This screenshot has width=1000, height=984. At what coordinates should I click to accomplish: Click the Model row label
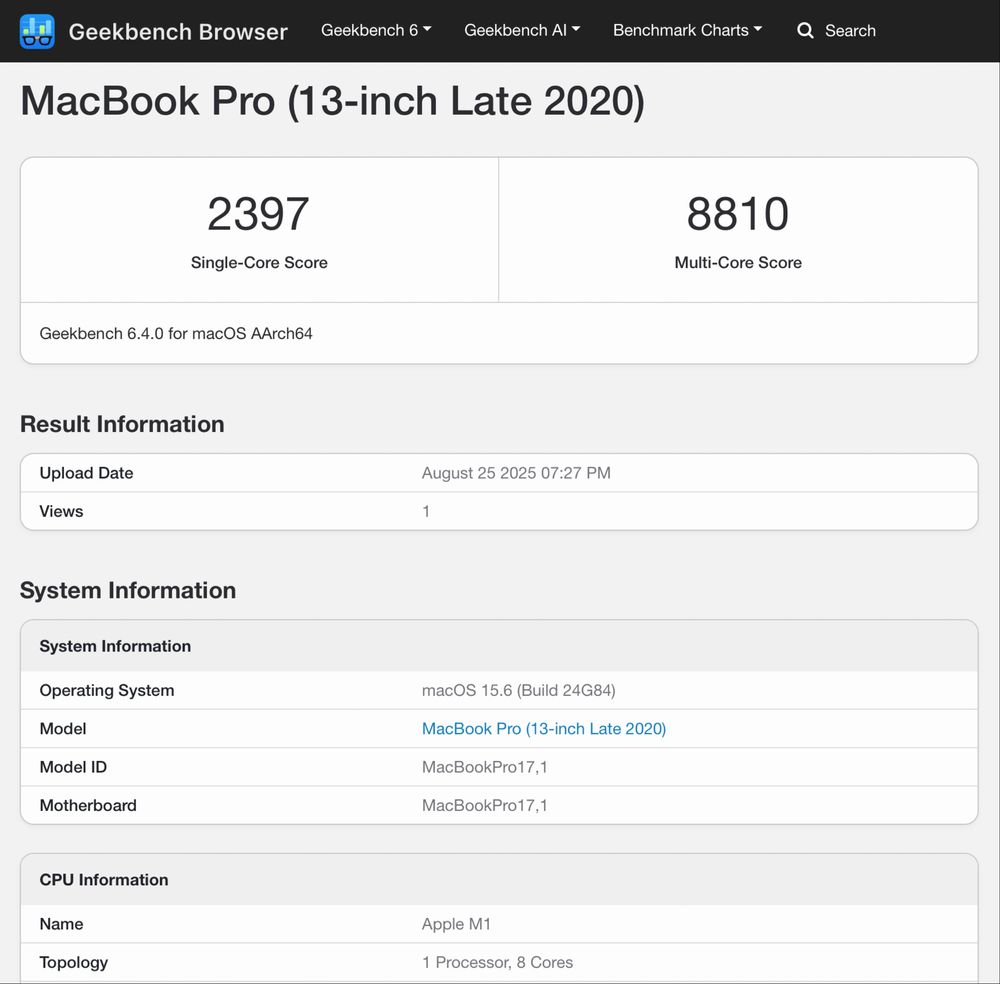point(62,728)
